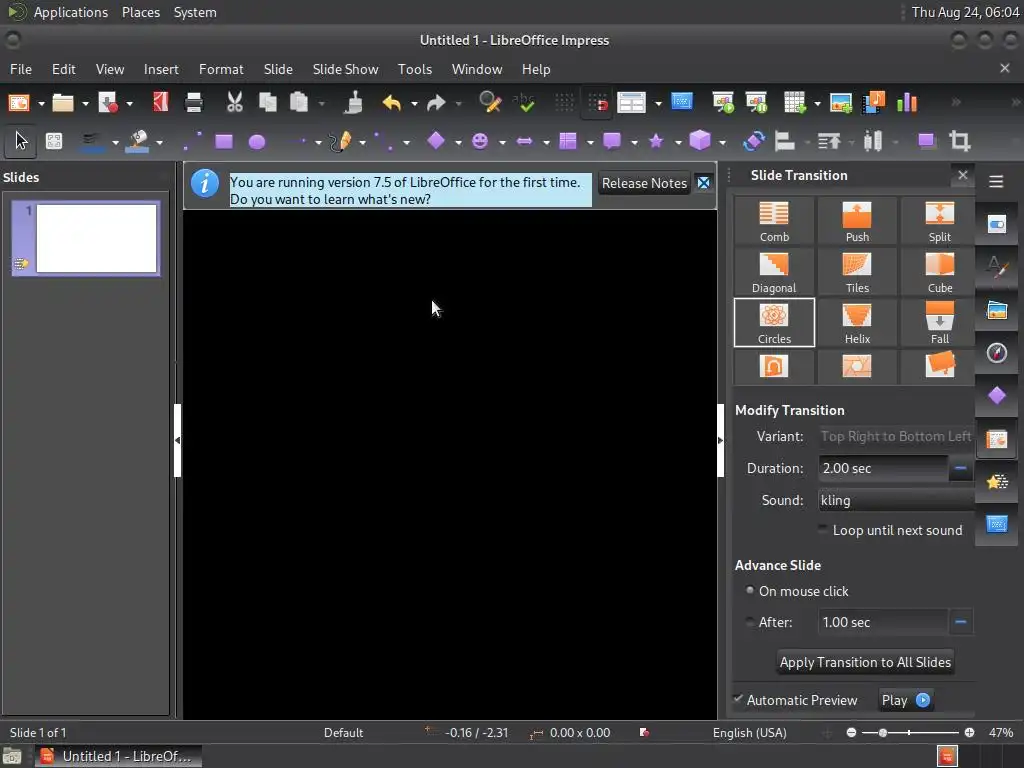Open the Window menu
Image resolution: width=1024 pixels, height=768 pixels.
[x=477, y=69]
